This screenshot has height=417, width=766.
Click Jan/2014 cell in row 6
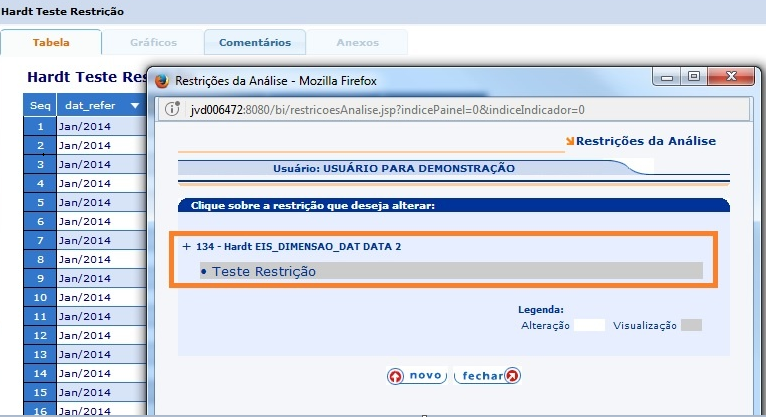[x=102, y=222]
